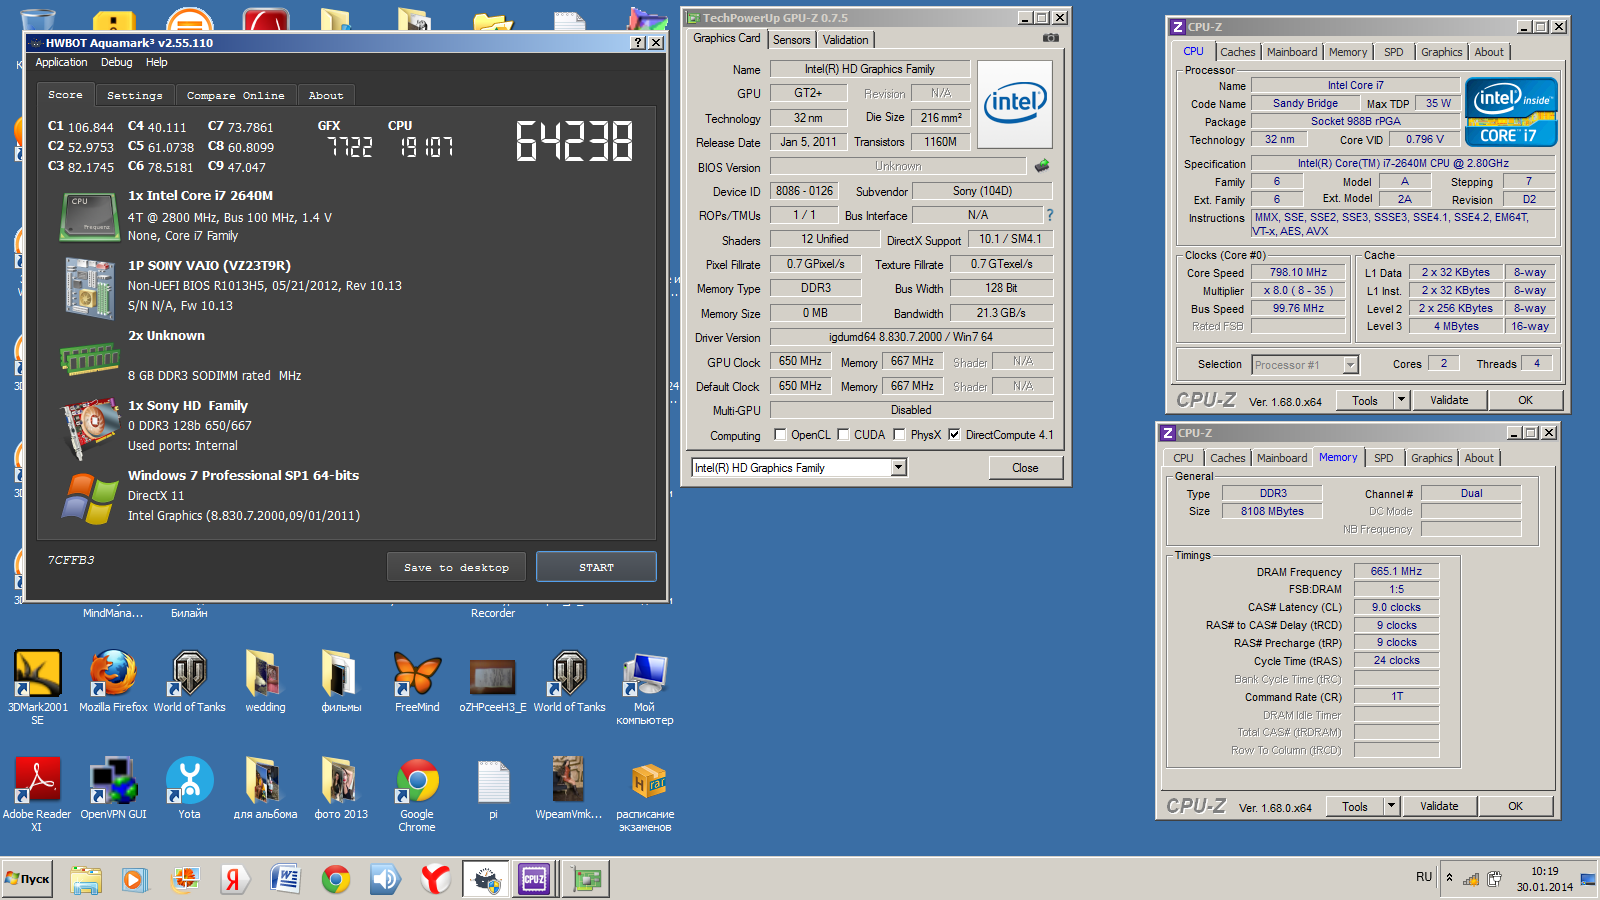Open the Processor #1 selection dropdown
1600x900 pixels.
(x=1350, y=365)
